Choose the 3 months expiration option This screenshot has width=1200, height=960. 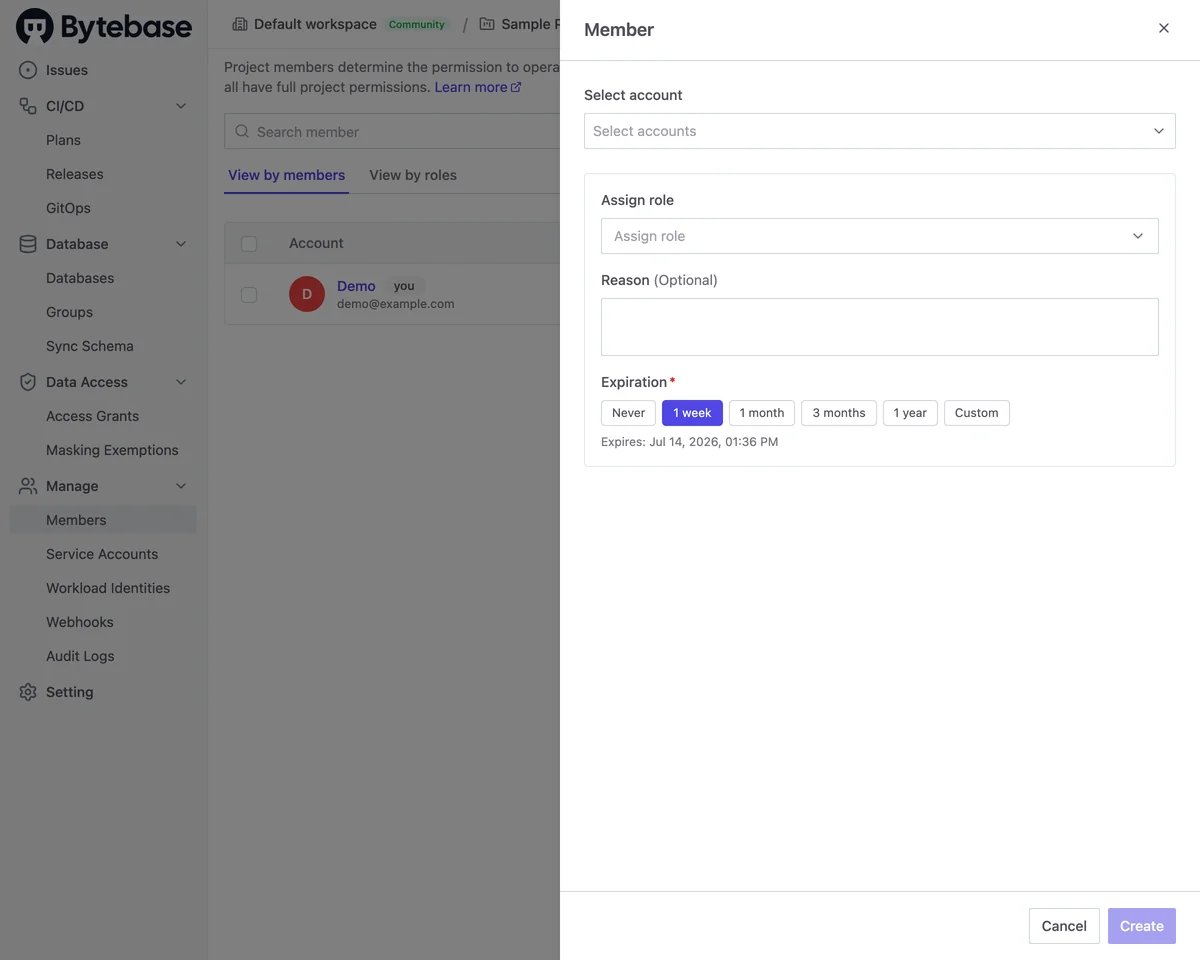(x=839, y=413)
